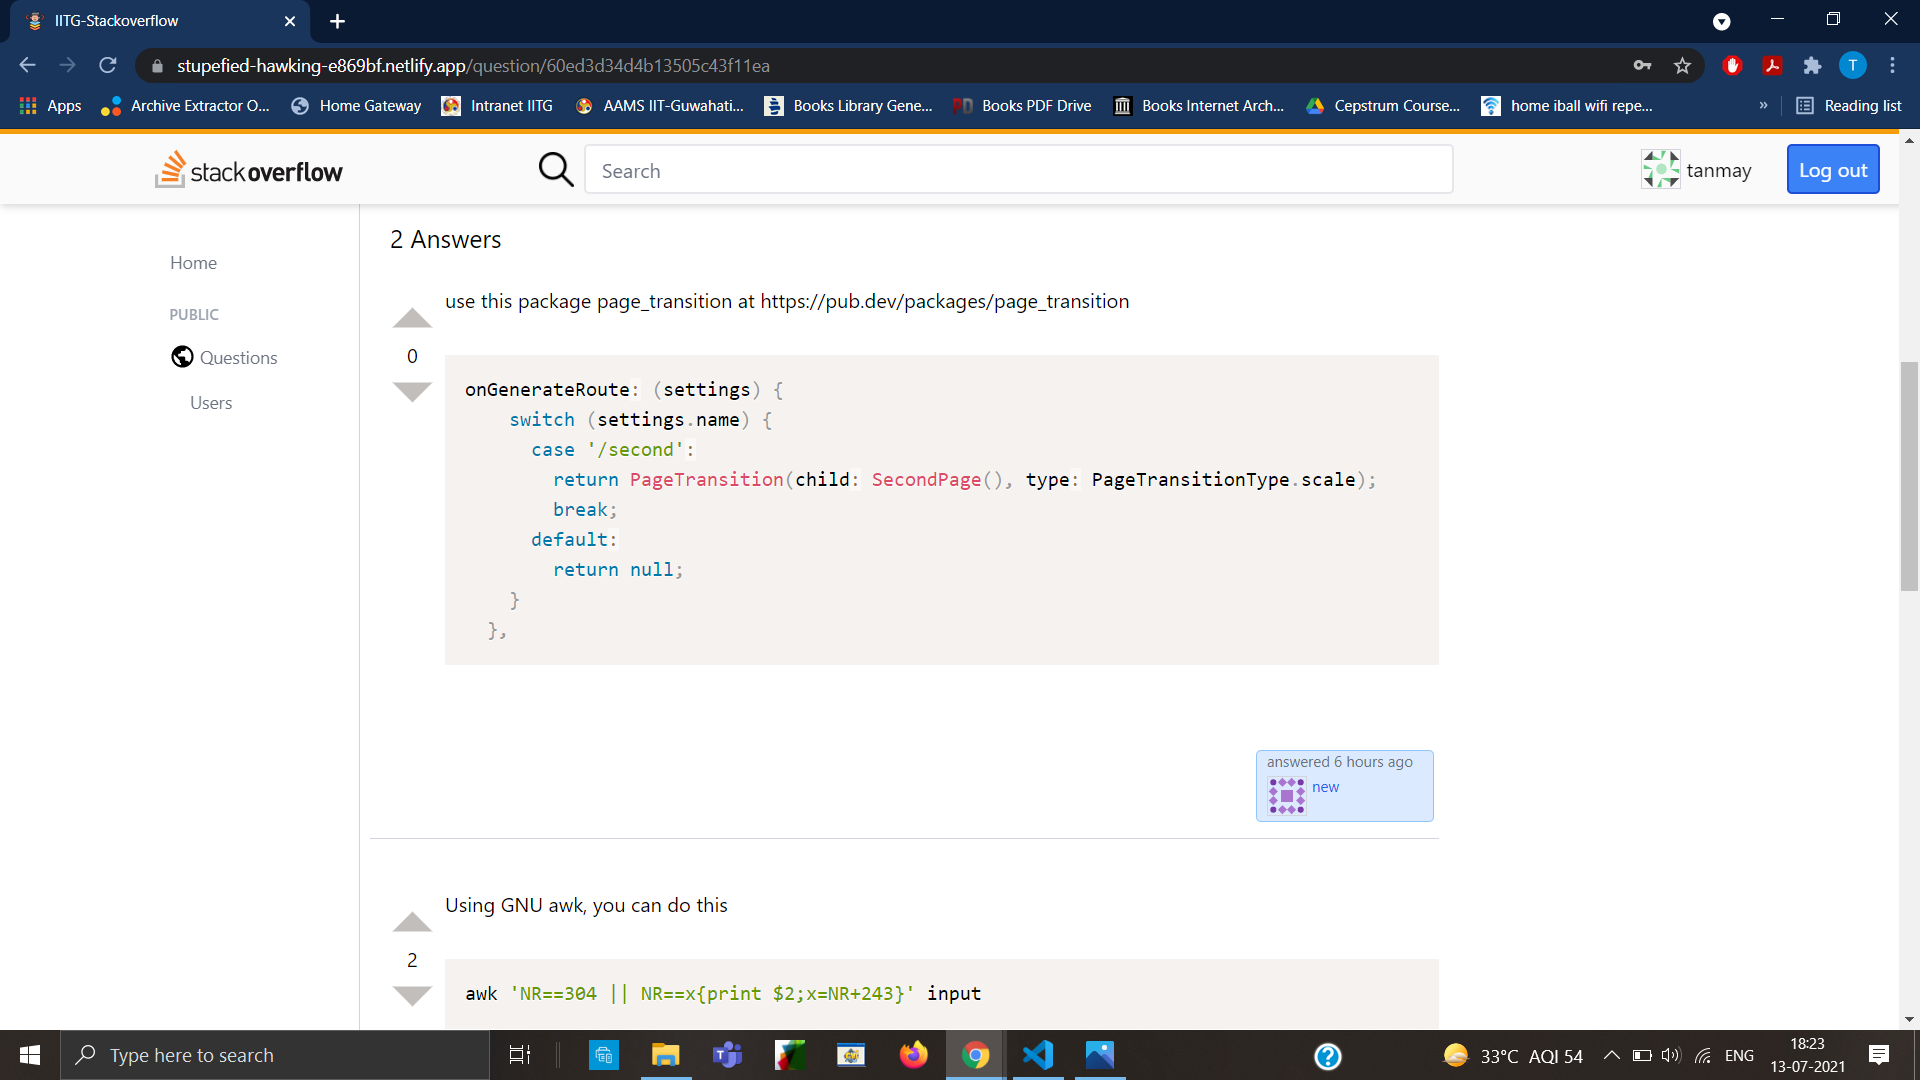
Task: Click the Stack Overflow logo
Action: click(249, 170)
